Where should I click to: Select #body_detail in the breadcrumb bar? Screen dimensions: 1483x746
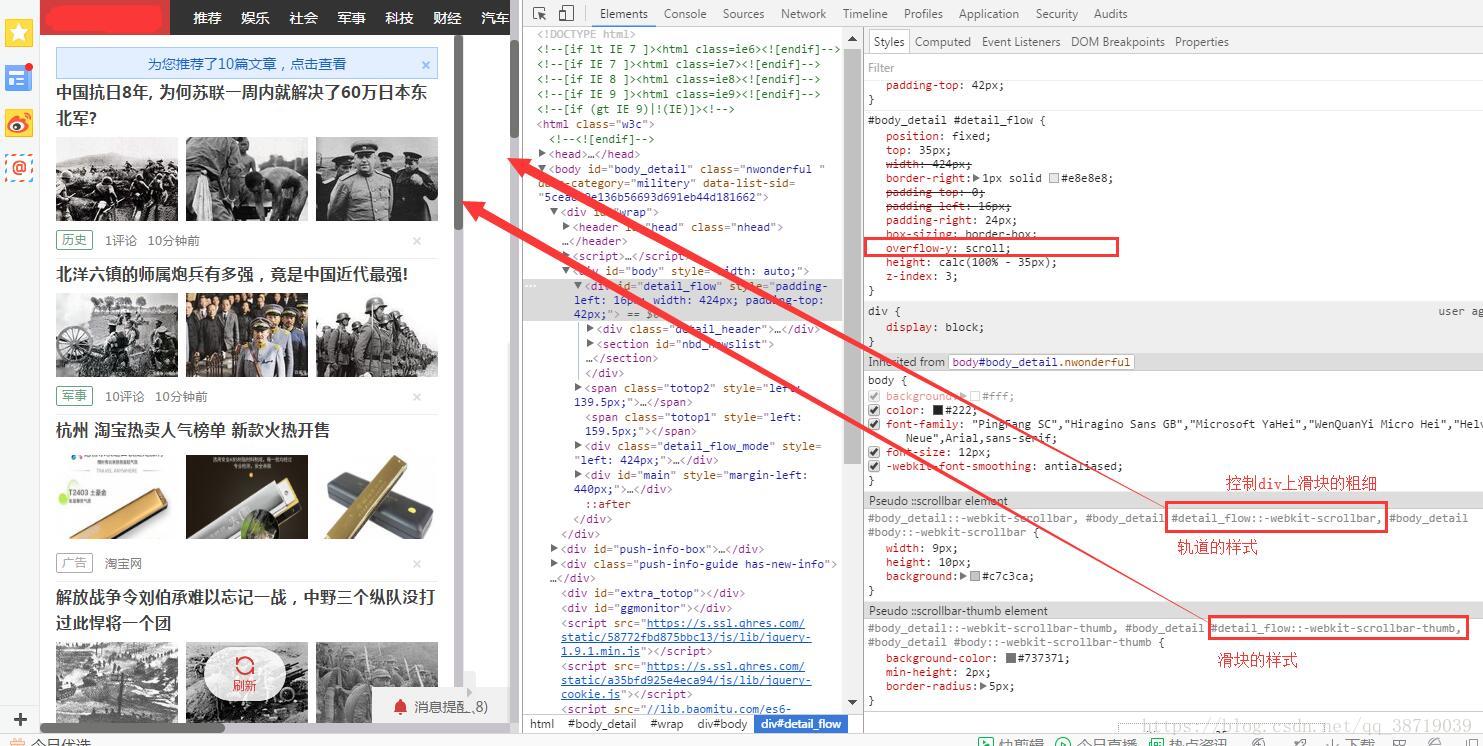tap(602, 724)
